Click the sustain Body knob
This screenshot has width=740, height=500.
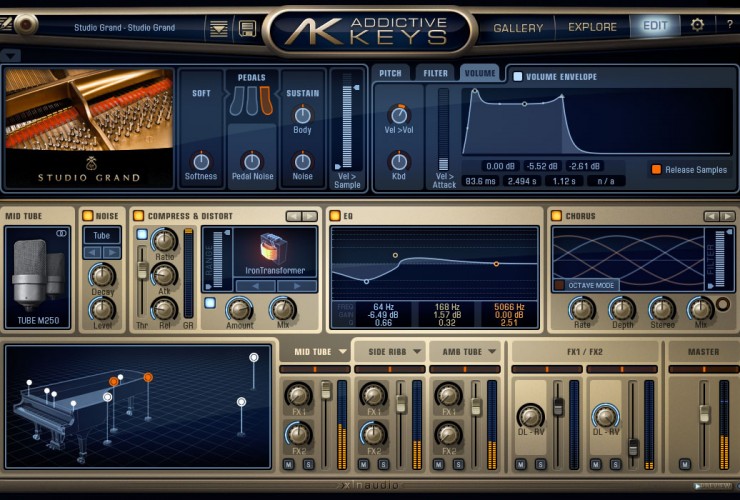coord(302,115)
